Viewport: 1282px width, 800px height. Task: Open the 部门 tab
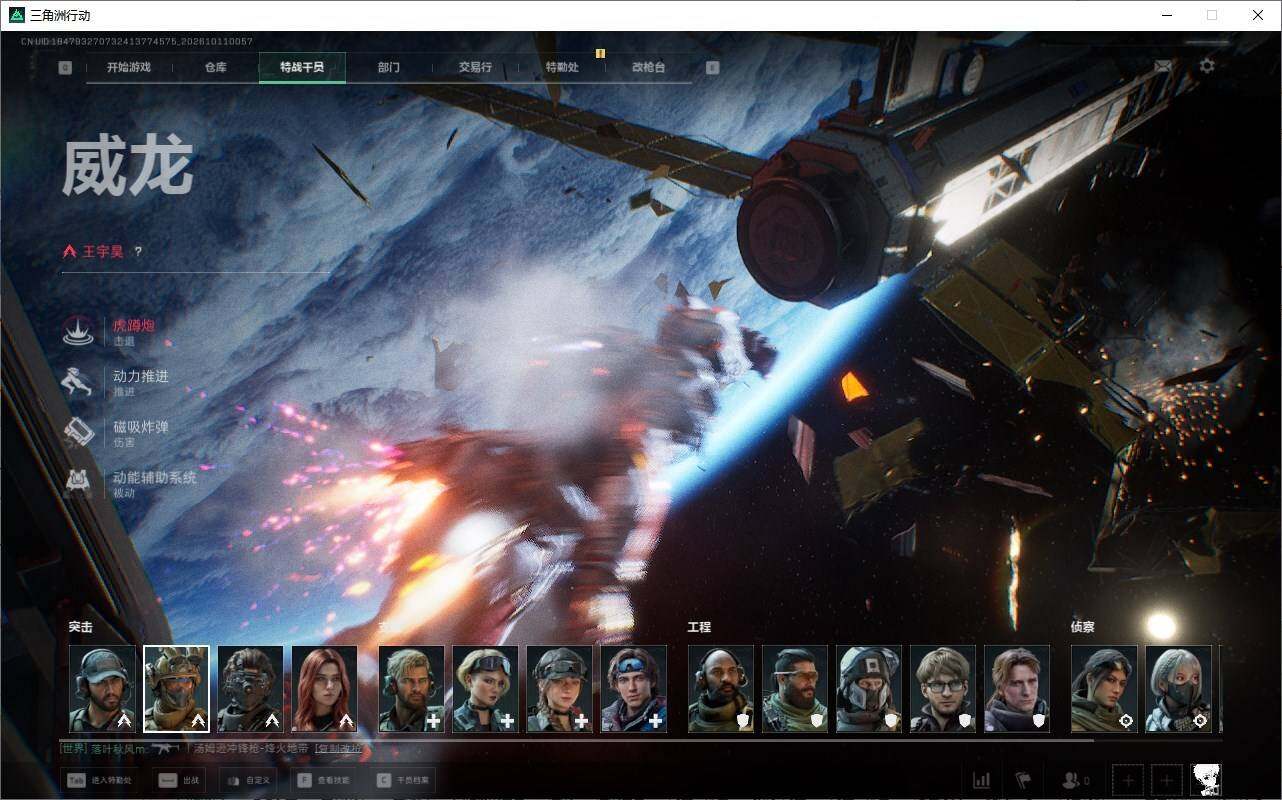[389, 67]
